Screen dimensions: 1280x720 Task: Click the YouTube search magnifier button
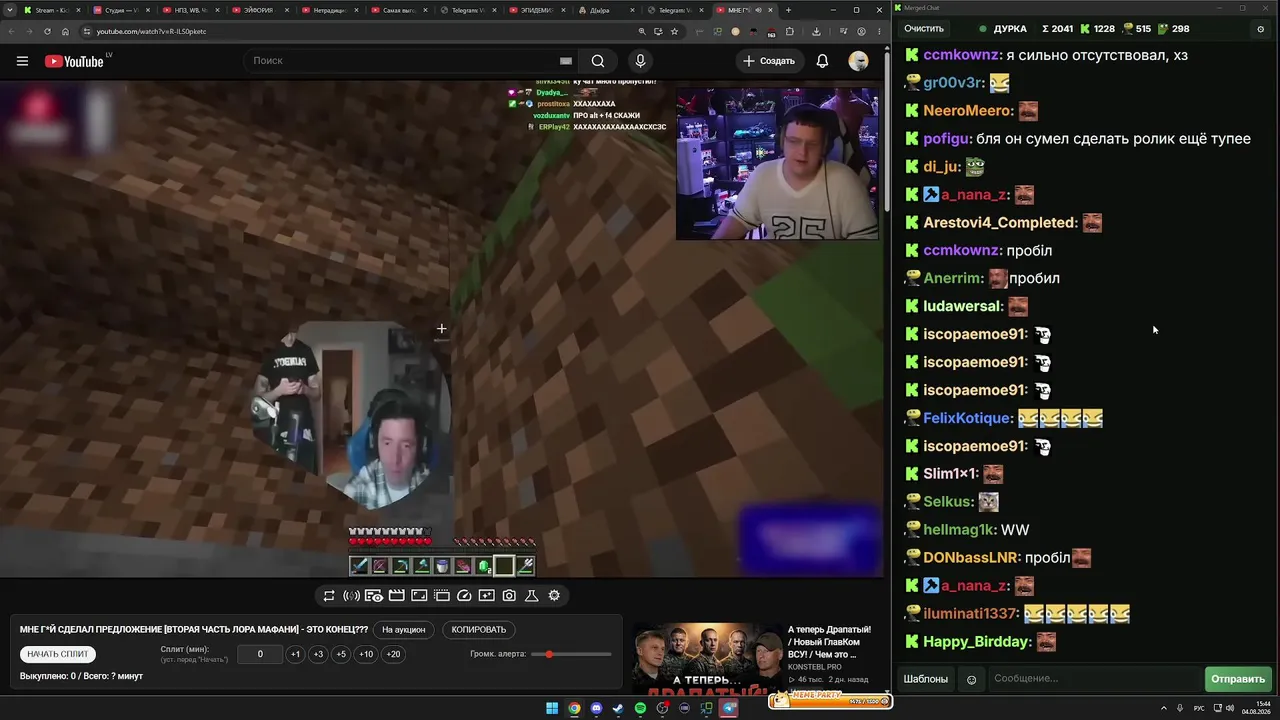coord(598,61)
